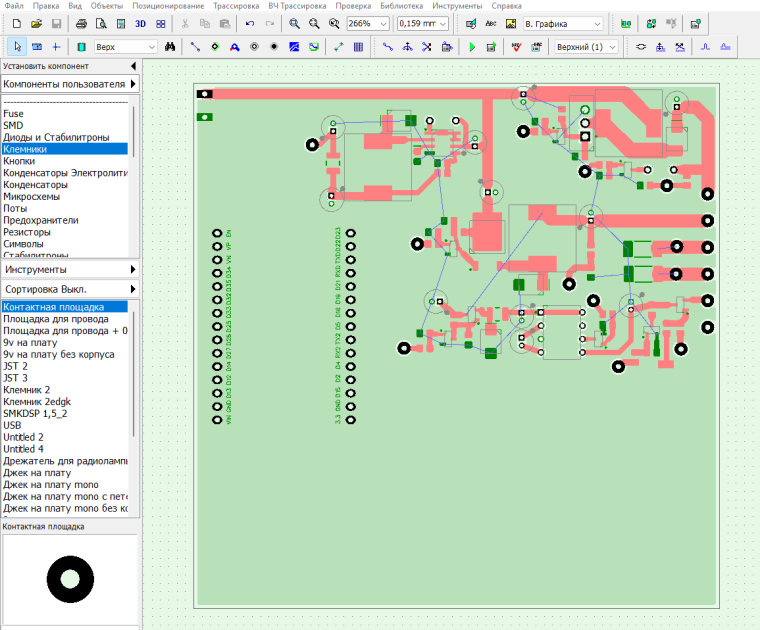Open an existing file via folder icon
The width and height of the screenshot is (760, 630).
coord(36,23)
